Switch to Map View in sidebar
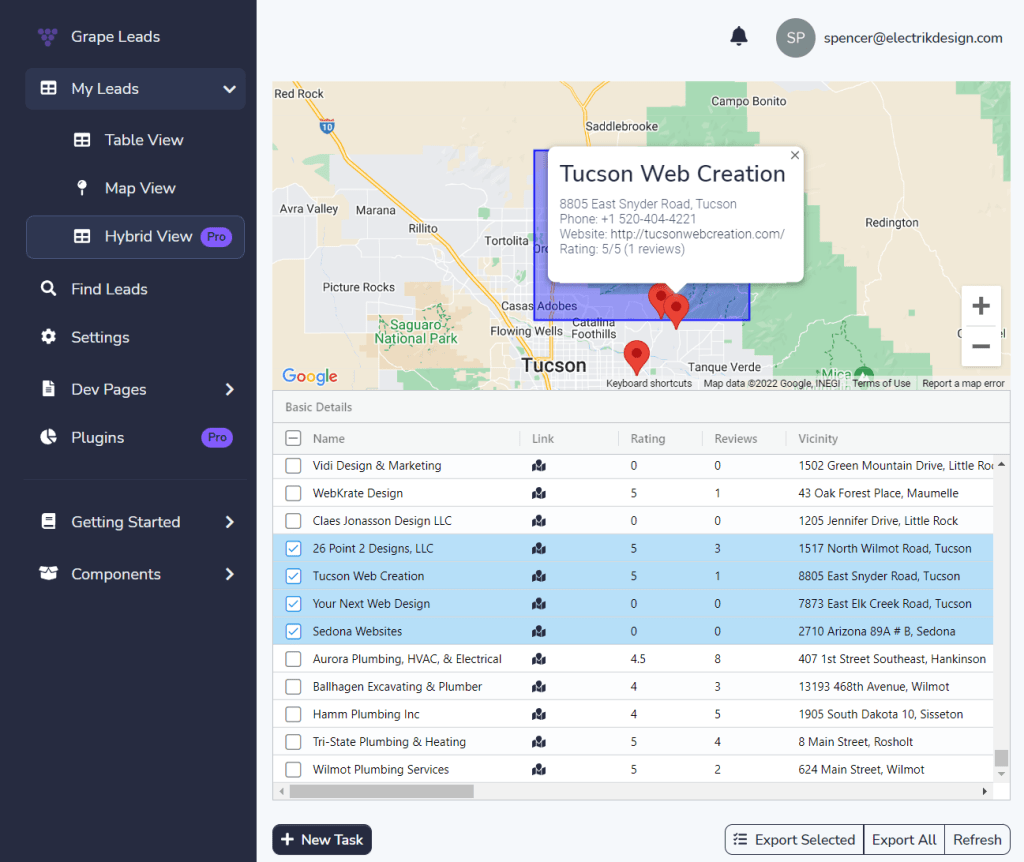This screenshot has width=1024, height=862. (x=135, y=188)
